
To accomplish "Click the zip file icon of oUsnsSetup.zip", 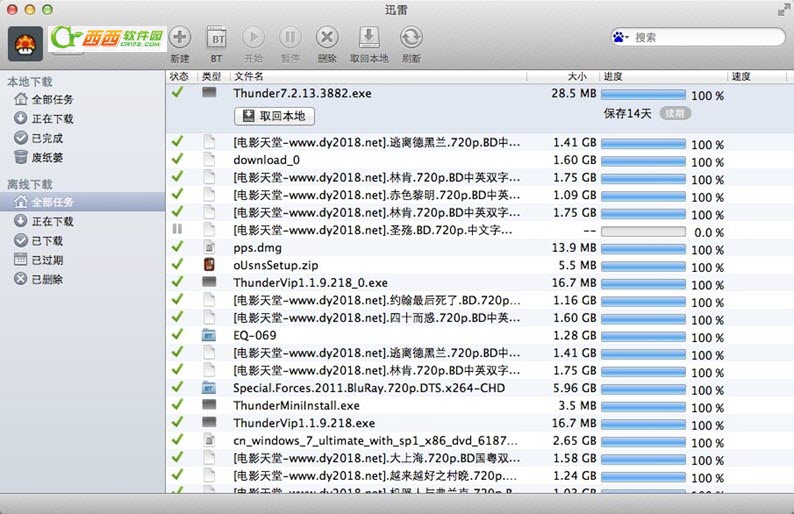I will [209, 264].
